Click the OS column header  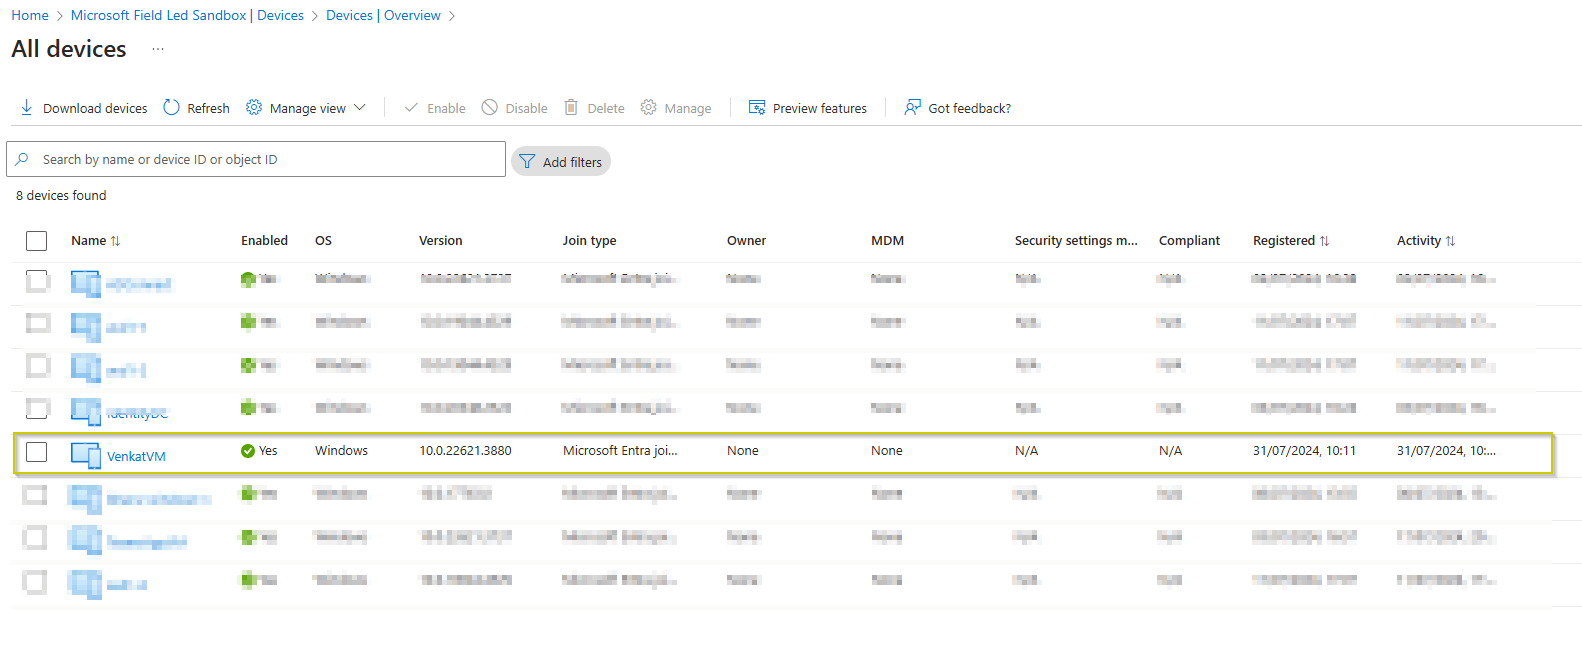(323, 241)
